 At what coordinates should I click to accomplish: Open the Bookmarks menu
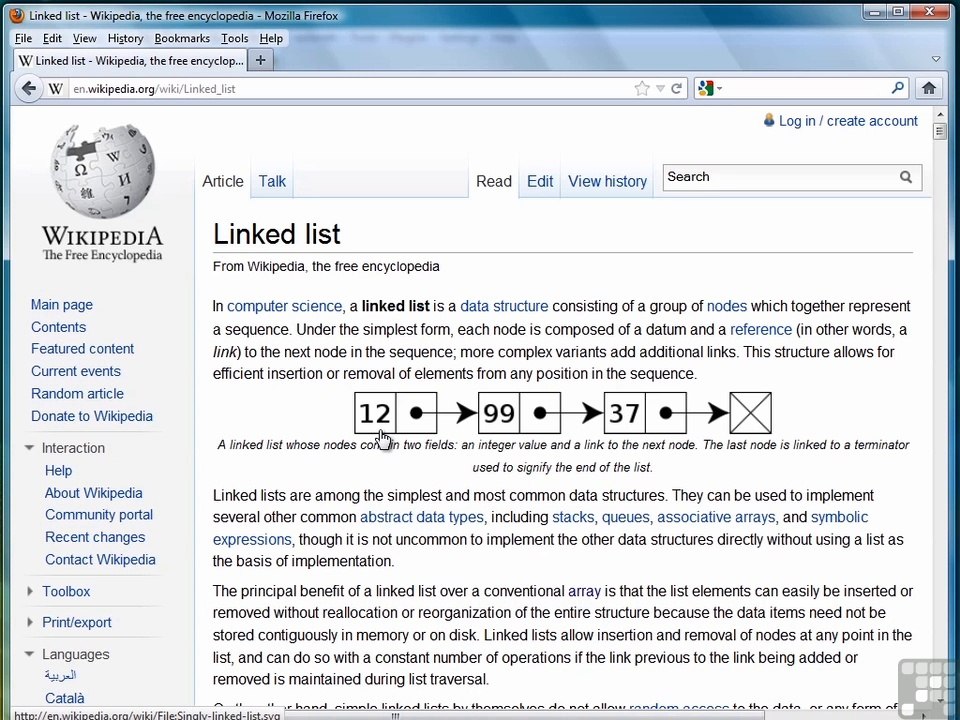(182, 39)
